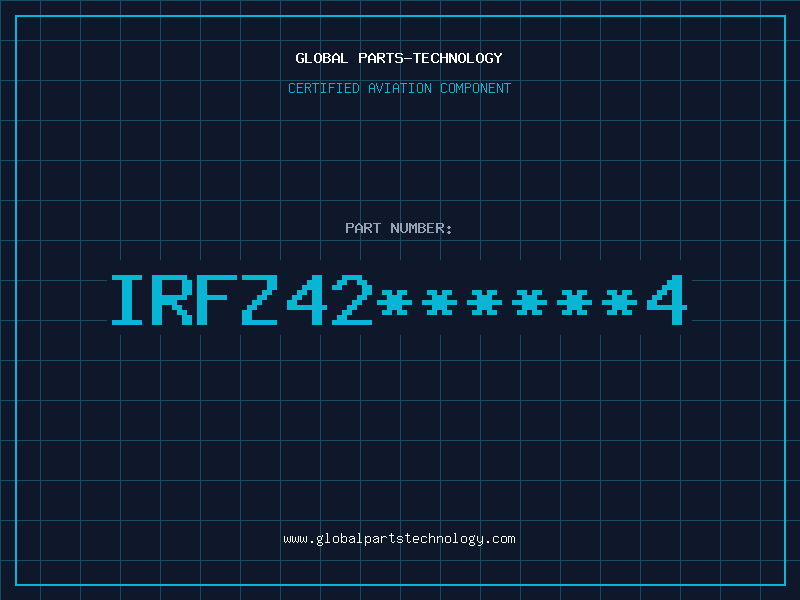Select the CERTIFIED AVIATION COMPONENT subtitle
Viewport: 800px width, 600px height.
(399, 88)
